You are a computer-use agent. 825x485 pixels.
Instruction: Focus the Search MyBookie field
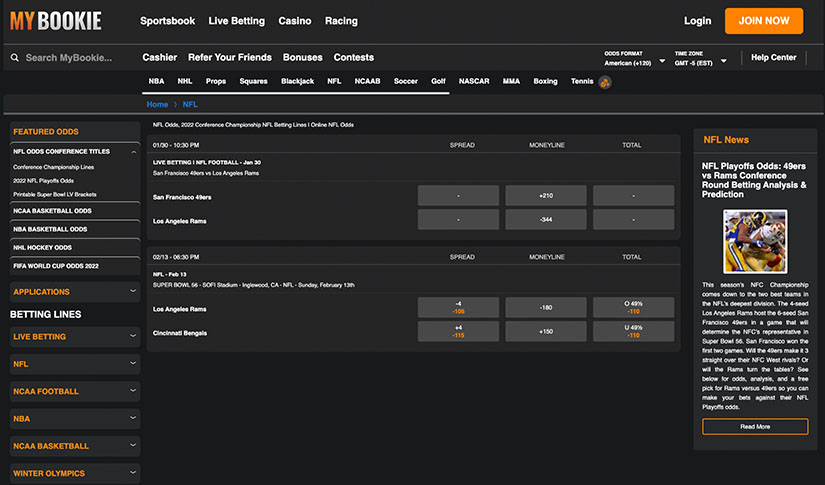69,58
